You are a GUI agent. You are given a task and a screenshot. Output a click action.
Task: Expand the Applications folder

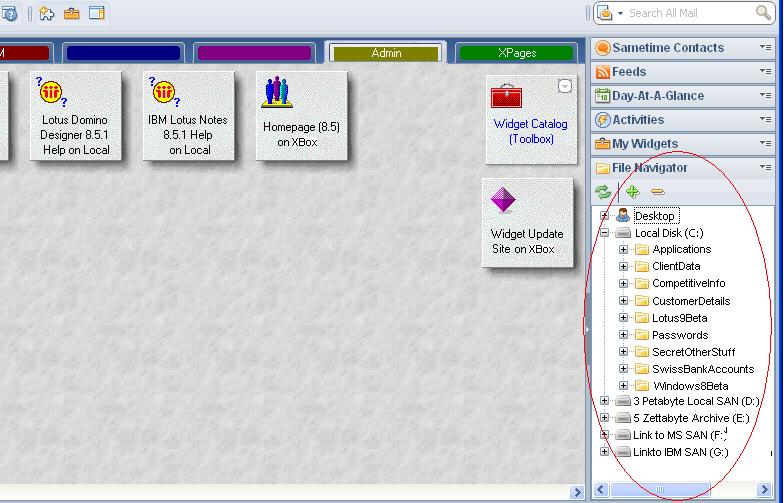coord(623,249)
